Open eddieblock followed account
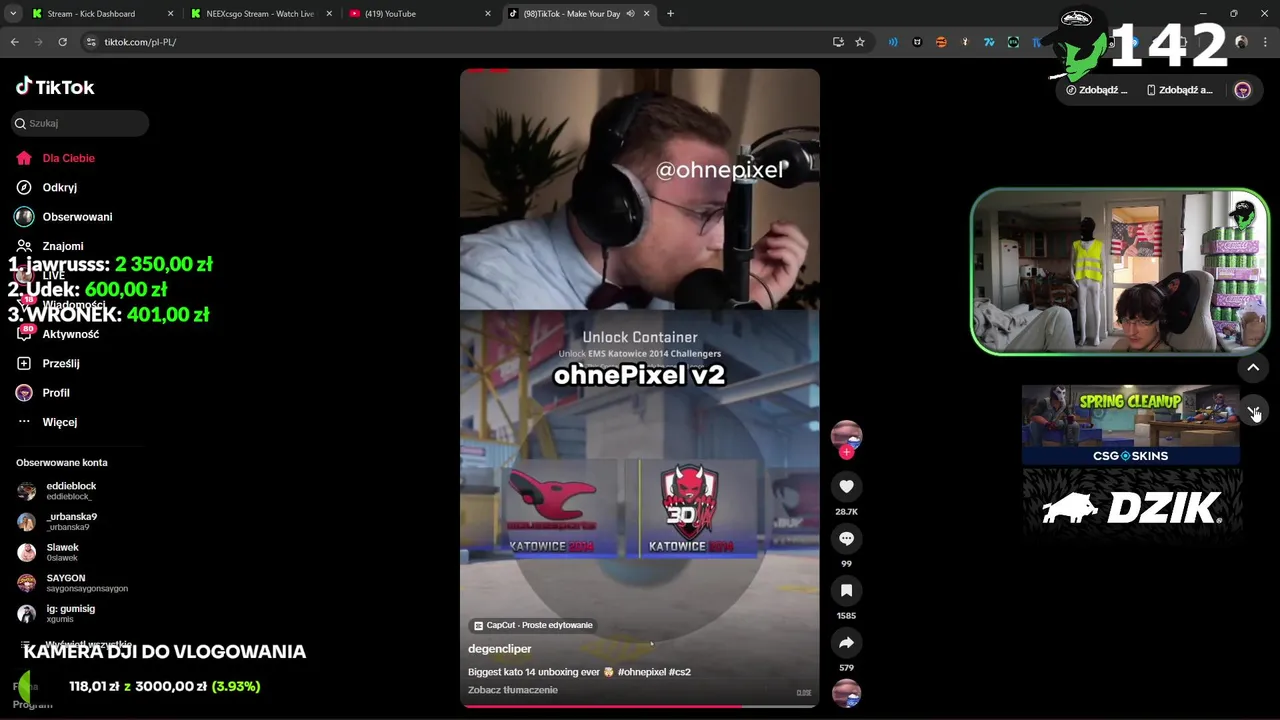Screen dimensions: 1280x720 70,491
